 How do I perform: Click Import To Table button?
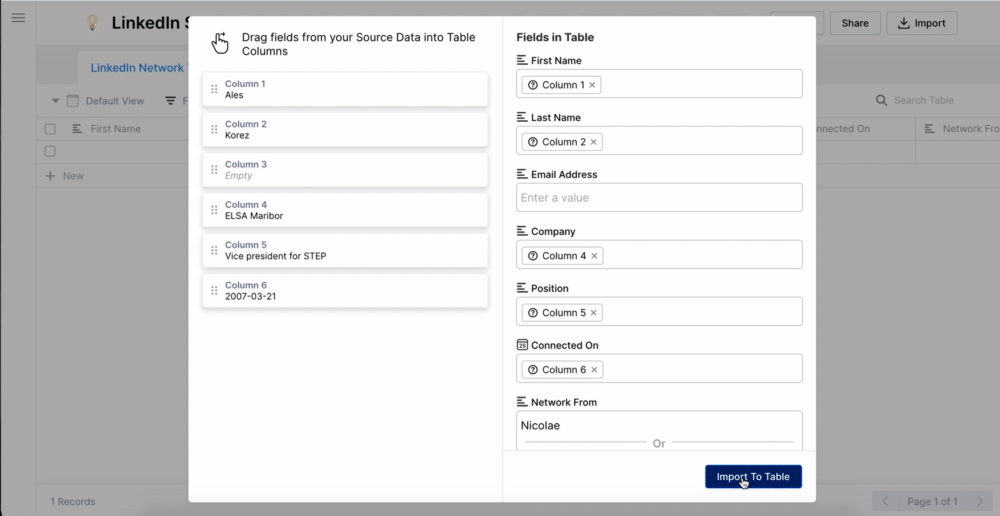(753, 476)
